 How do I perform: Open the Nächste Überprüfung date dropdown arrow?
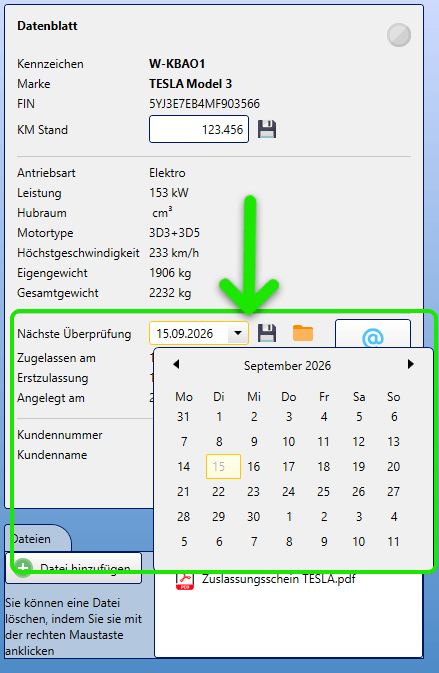coord(238,333)
